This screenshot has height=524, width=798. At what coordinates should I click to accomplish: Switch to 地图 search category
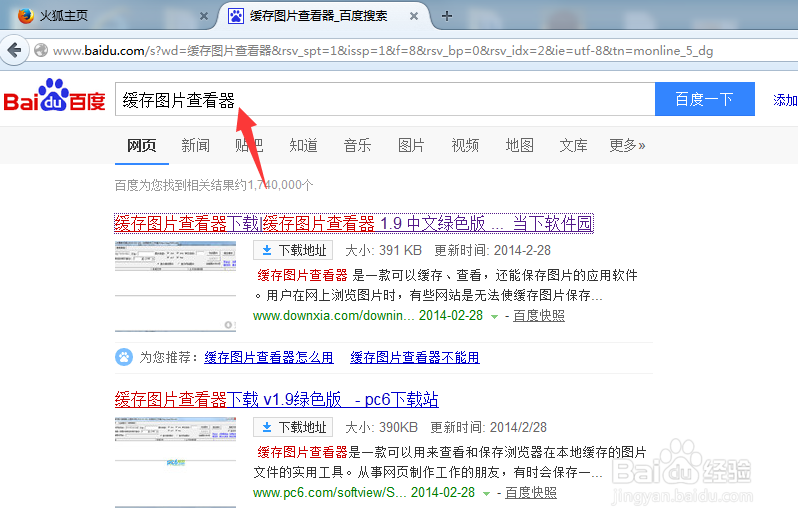point(519,145)
